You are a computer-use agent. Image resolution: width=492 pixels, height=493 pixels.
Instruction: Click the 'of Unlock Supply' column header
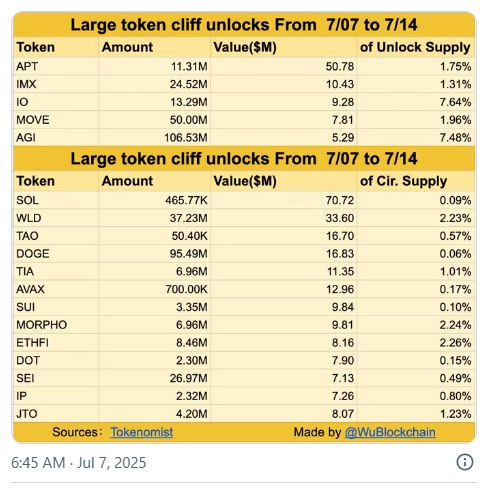[x=415, y=47]
